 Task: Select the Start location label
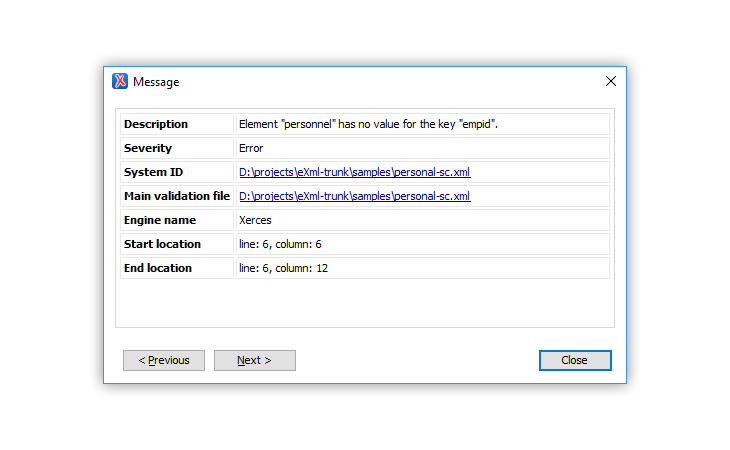(162, 244)
